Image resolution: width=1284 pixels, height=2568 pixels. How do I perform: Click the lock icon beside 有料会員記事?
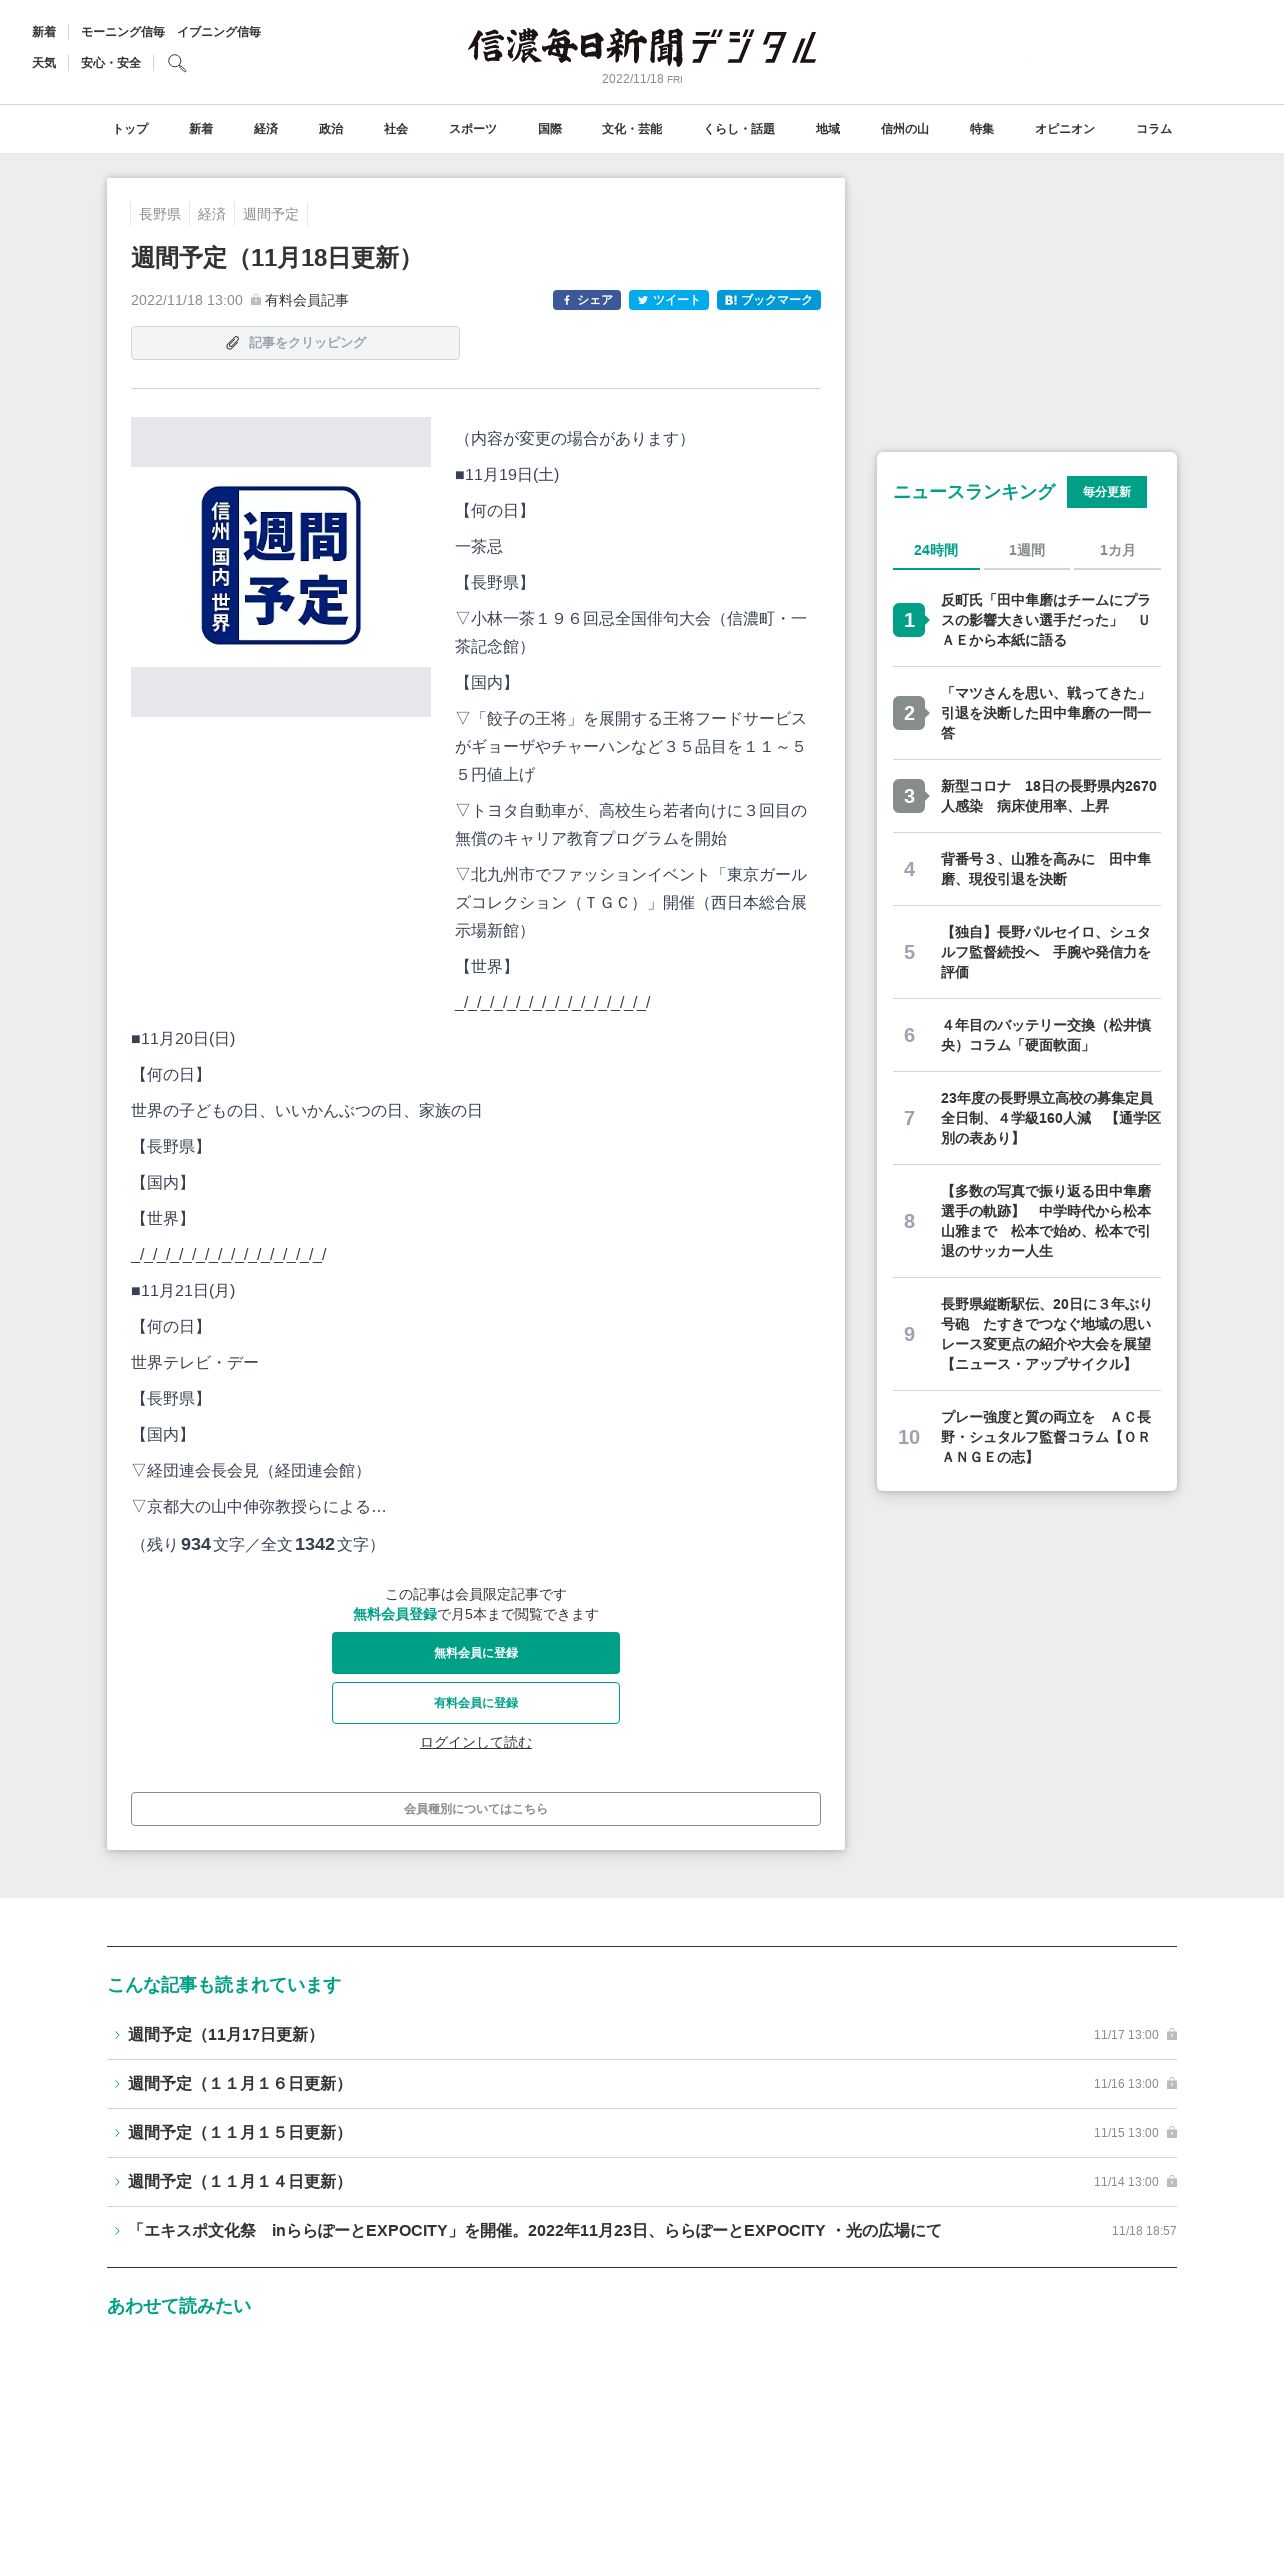pos(256,300)
